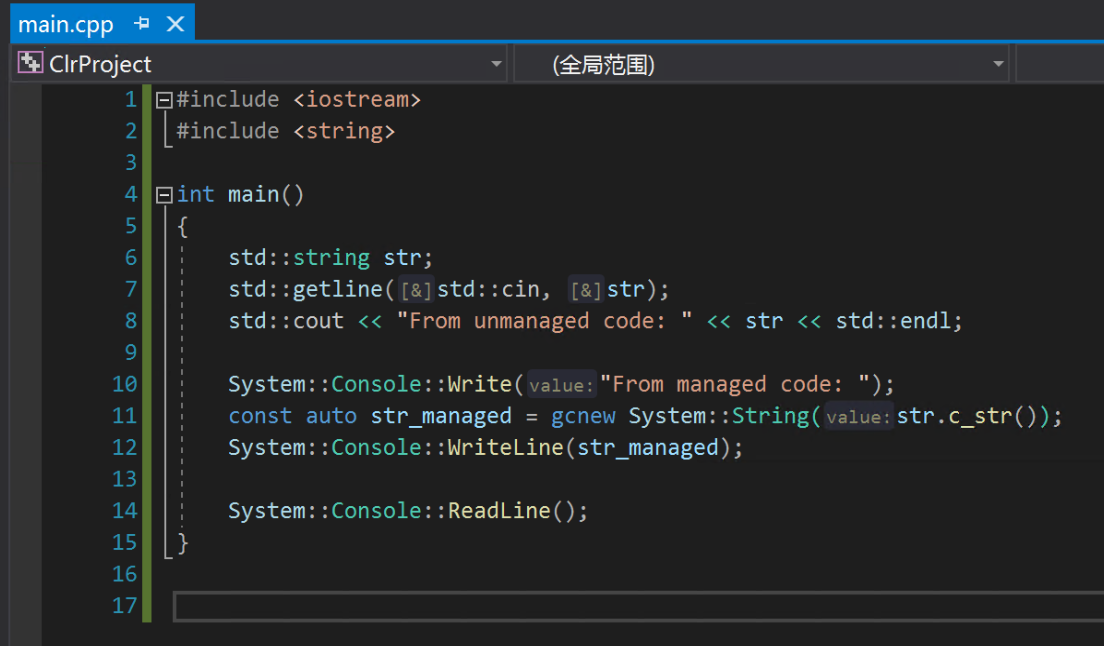
Task: Click the value: hint before str.c_str()
Action: (x=858, y=417)
